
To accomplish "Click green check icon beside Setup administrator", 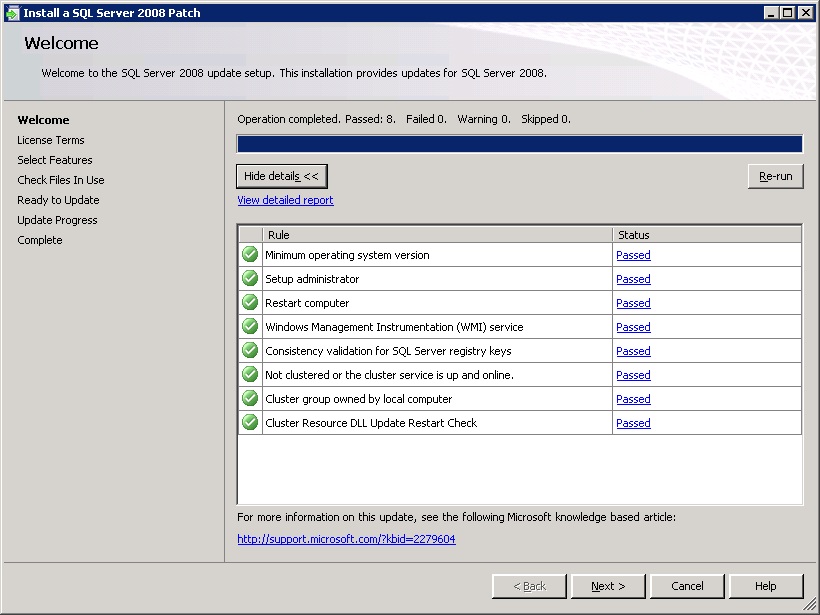I will tap(250, 279).
